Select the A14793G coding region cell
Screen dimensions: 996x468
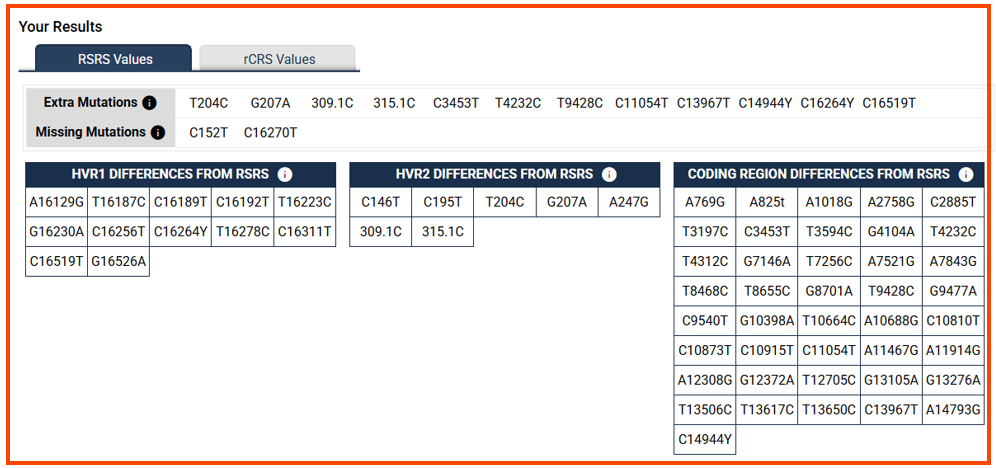point(953,410)
